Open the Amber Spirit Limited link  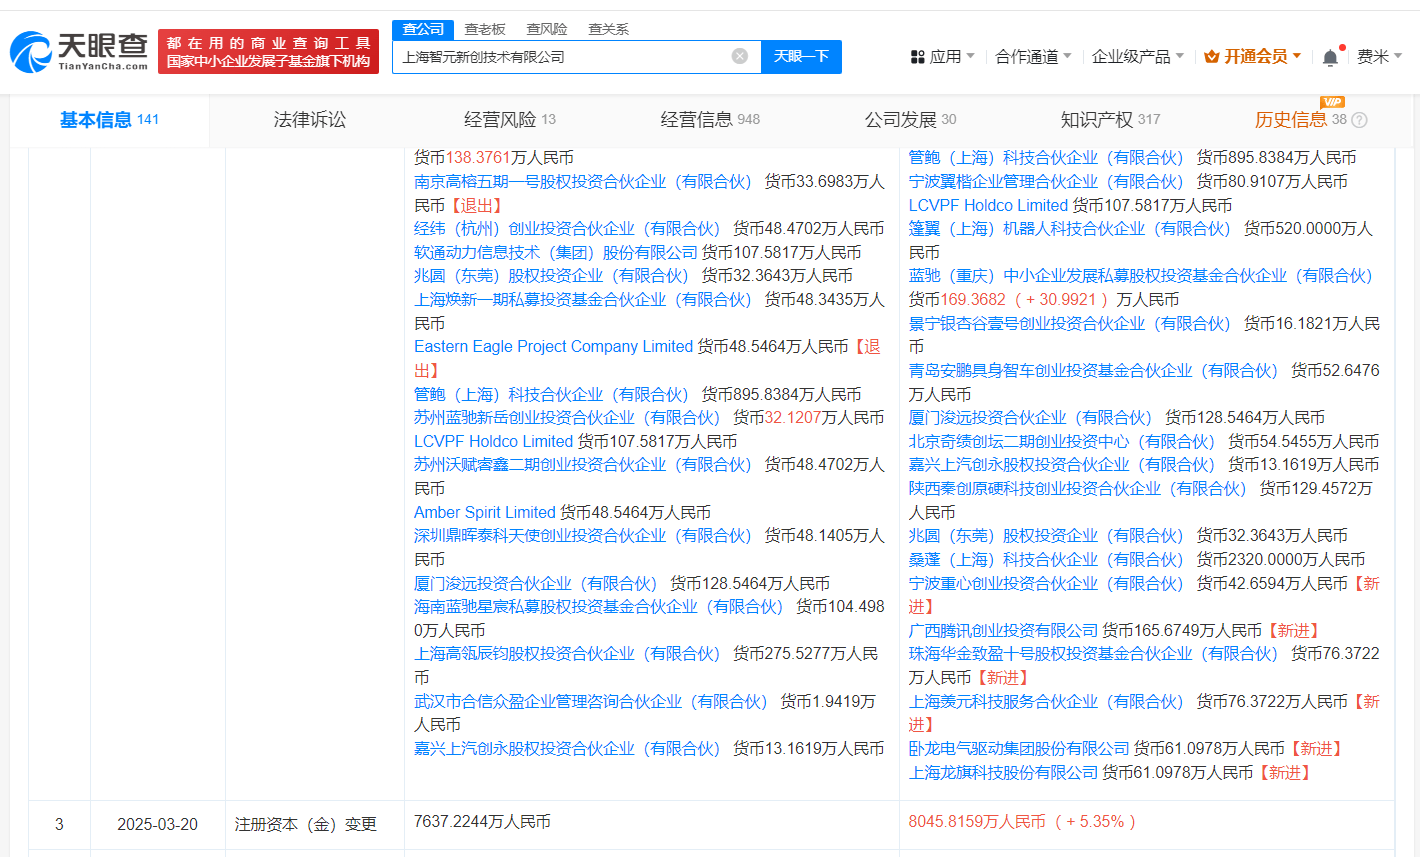[484, 512]
